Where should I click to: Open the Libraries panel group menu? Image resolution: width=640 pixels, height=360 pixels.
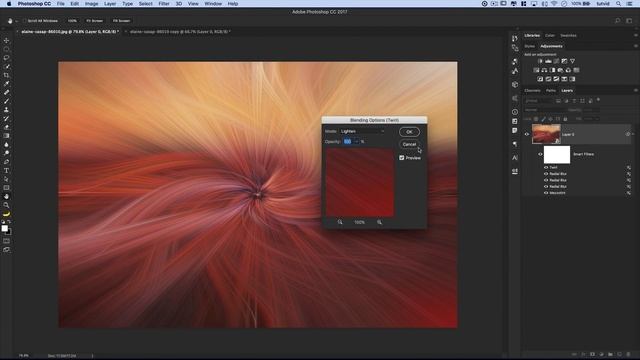(636, 36)
